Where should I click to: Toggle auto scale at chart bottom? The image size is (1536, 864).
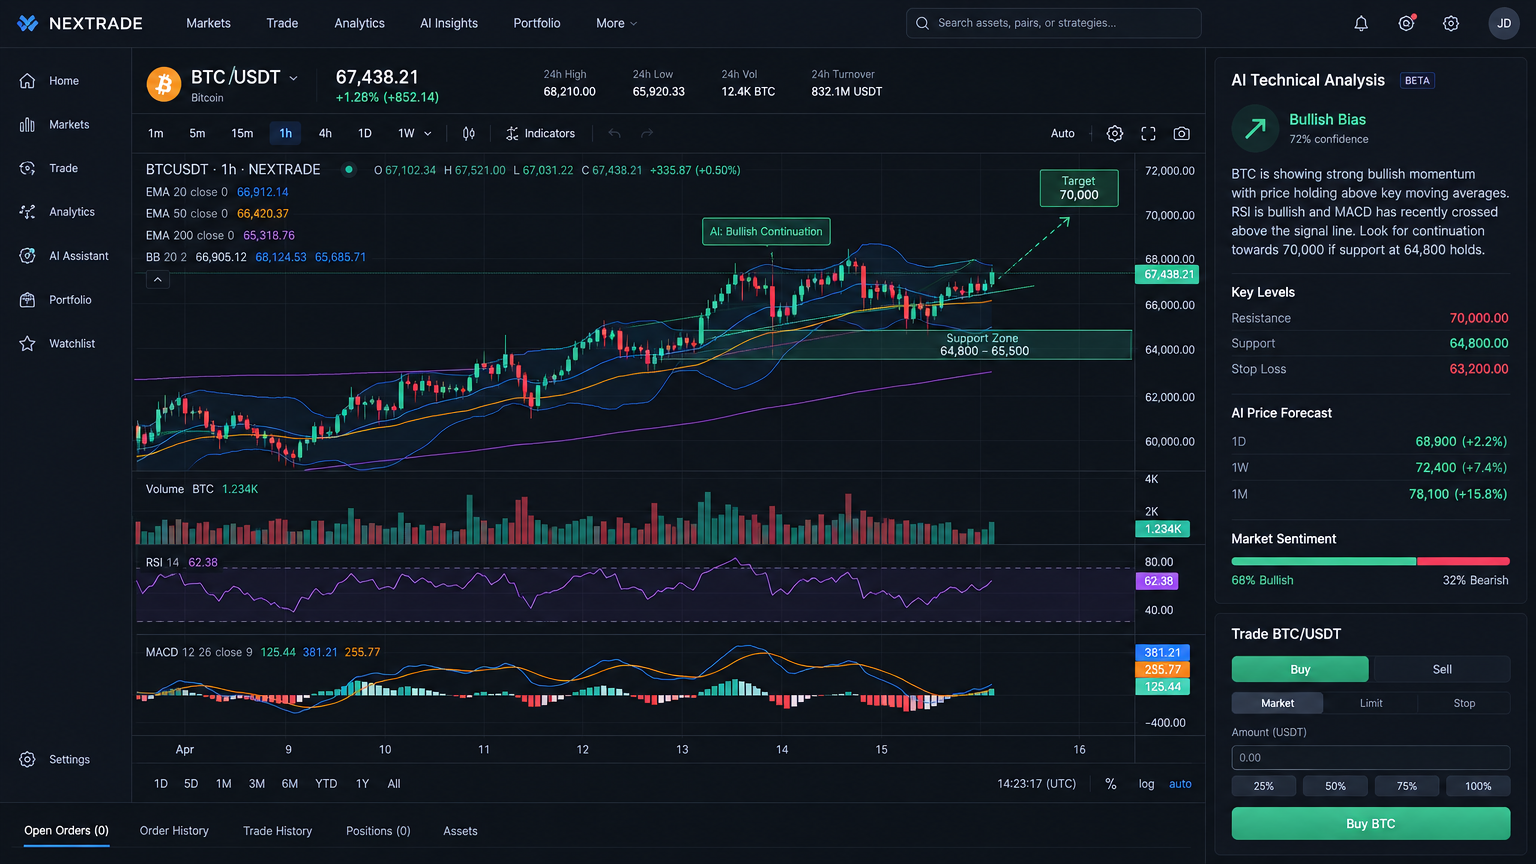pyautogui.click(x=1180, y=784)
